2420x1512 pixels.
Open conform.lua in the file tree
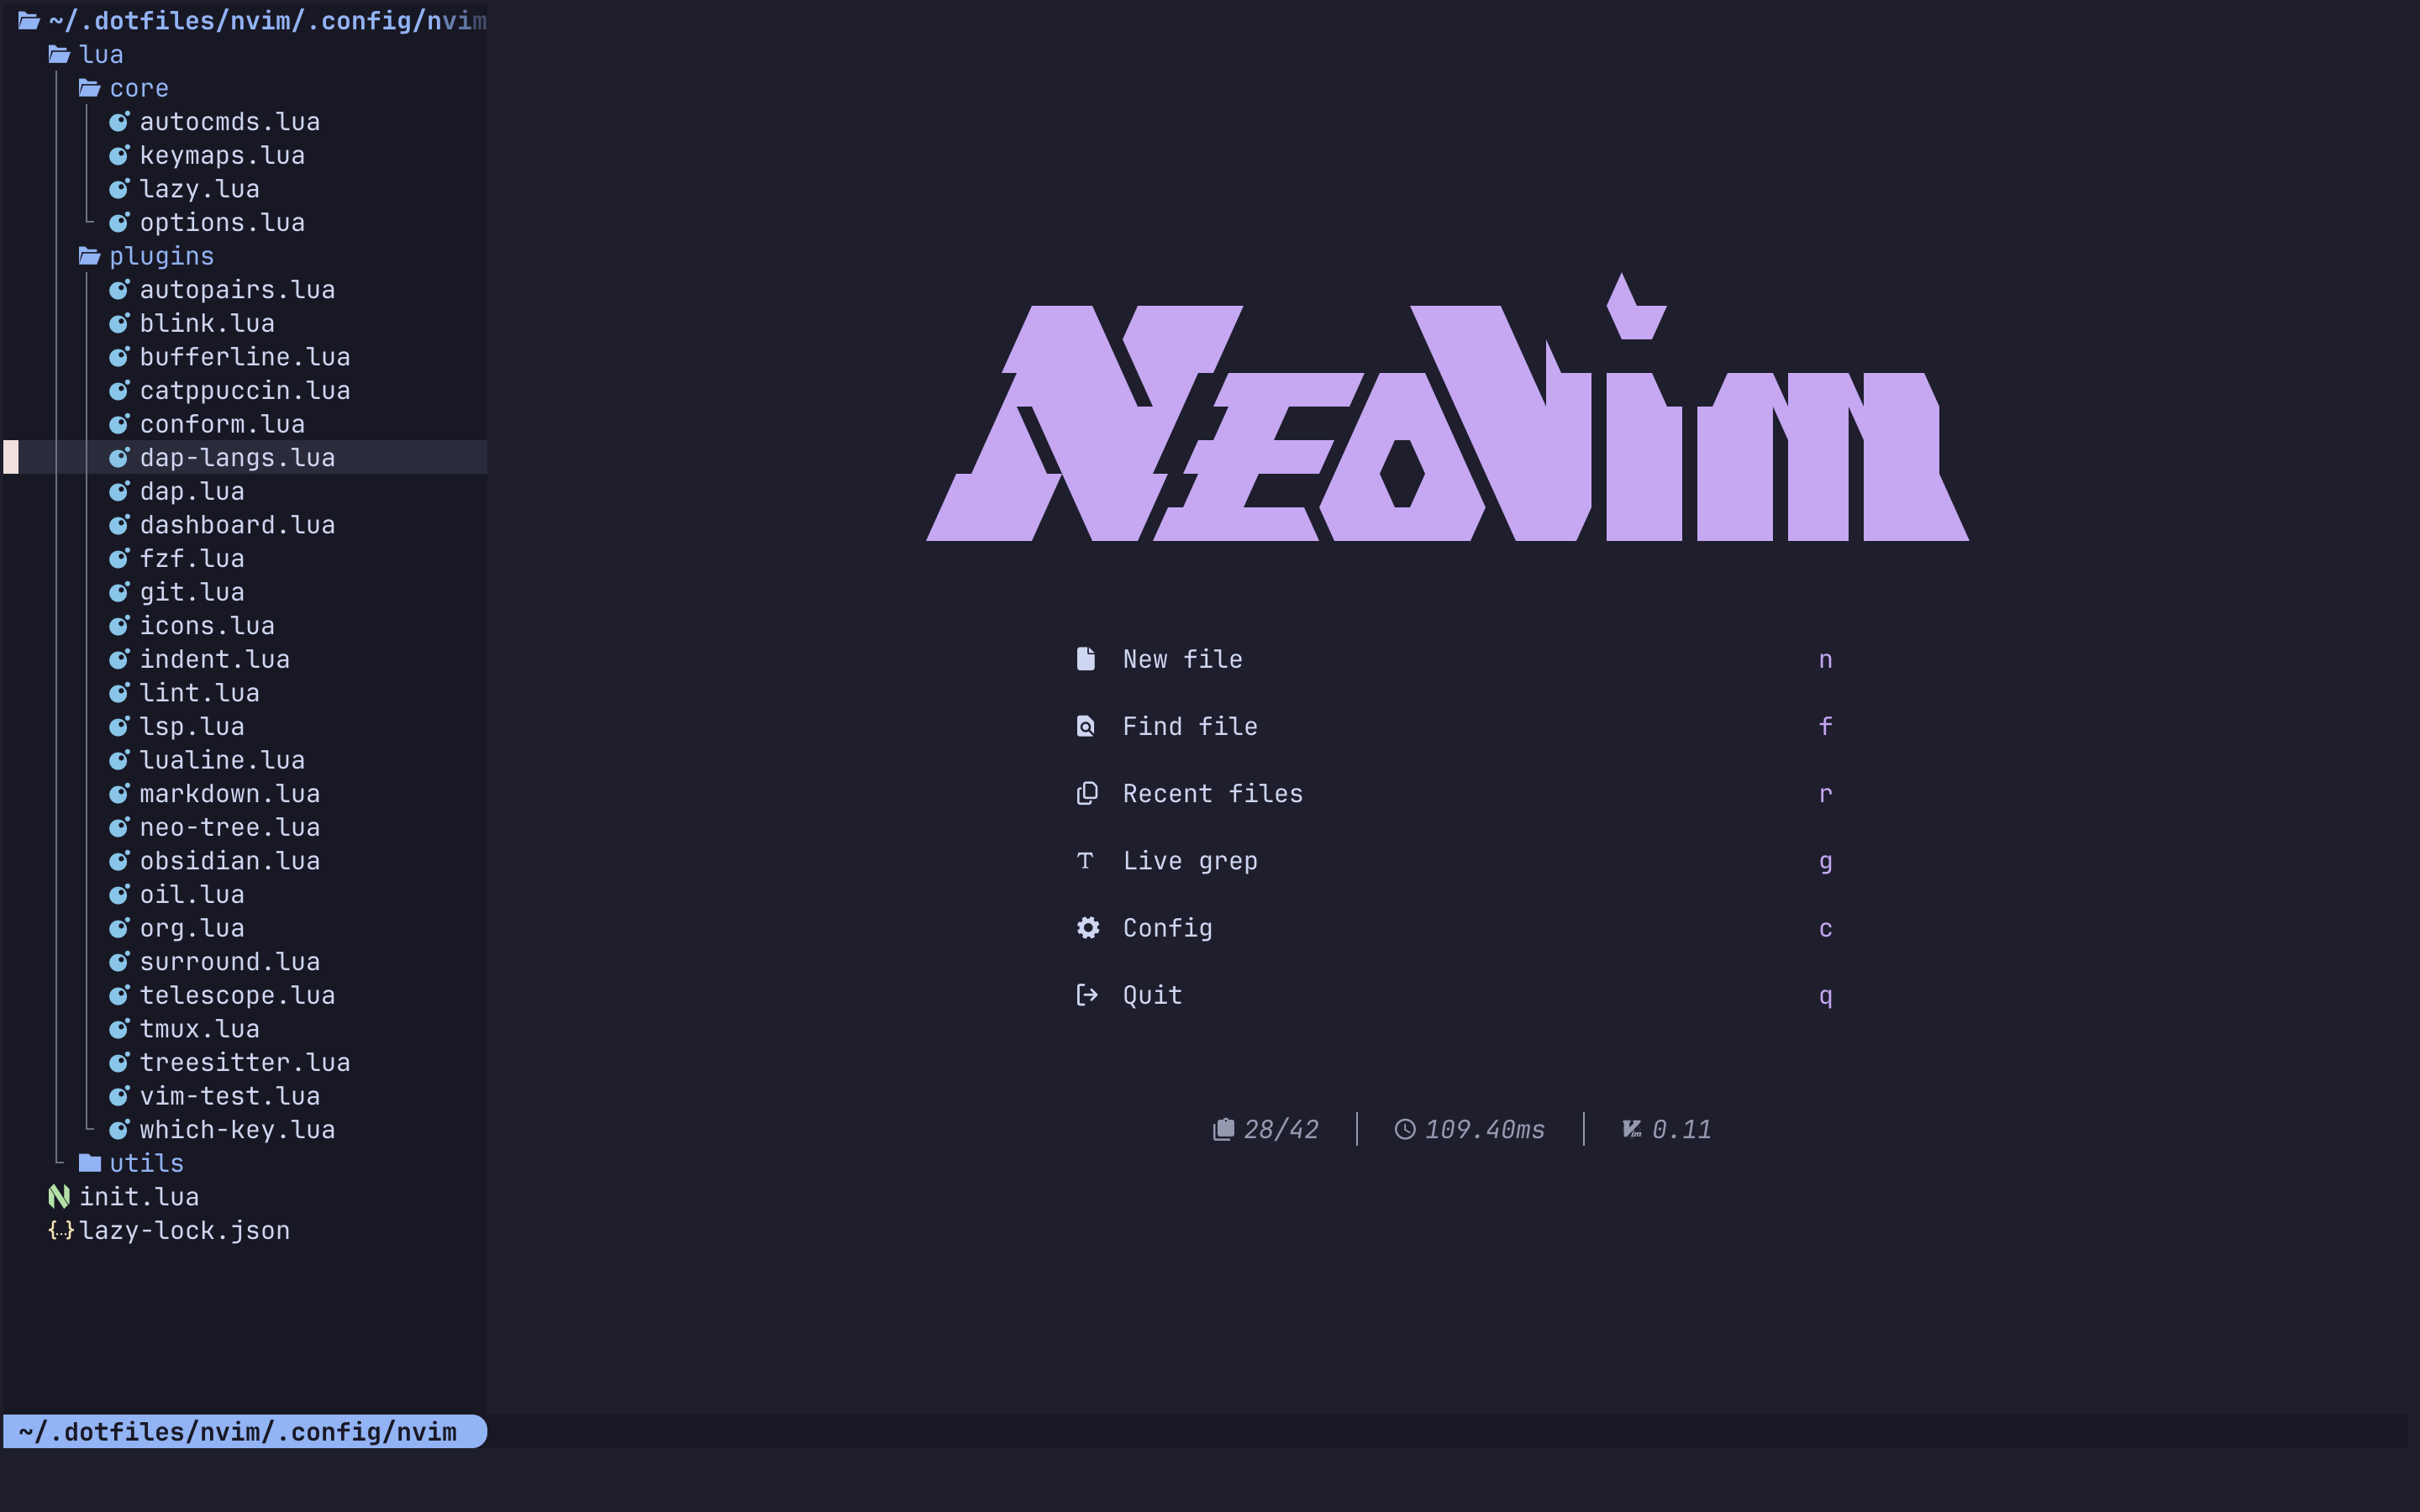tap(222, 424)
